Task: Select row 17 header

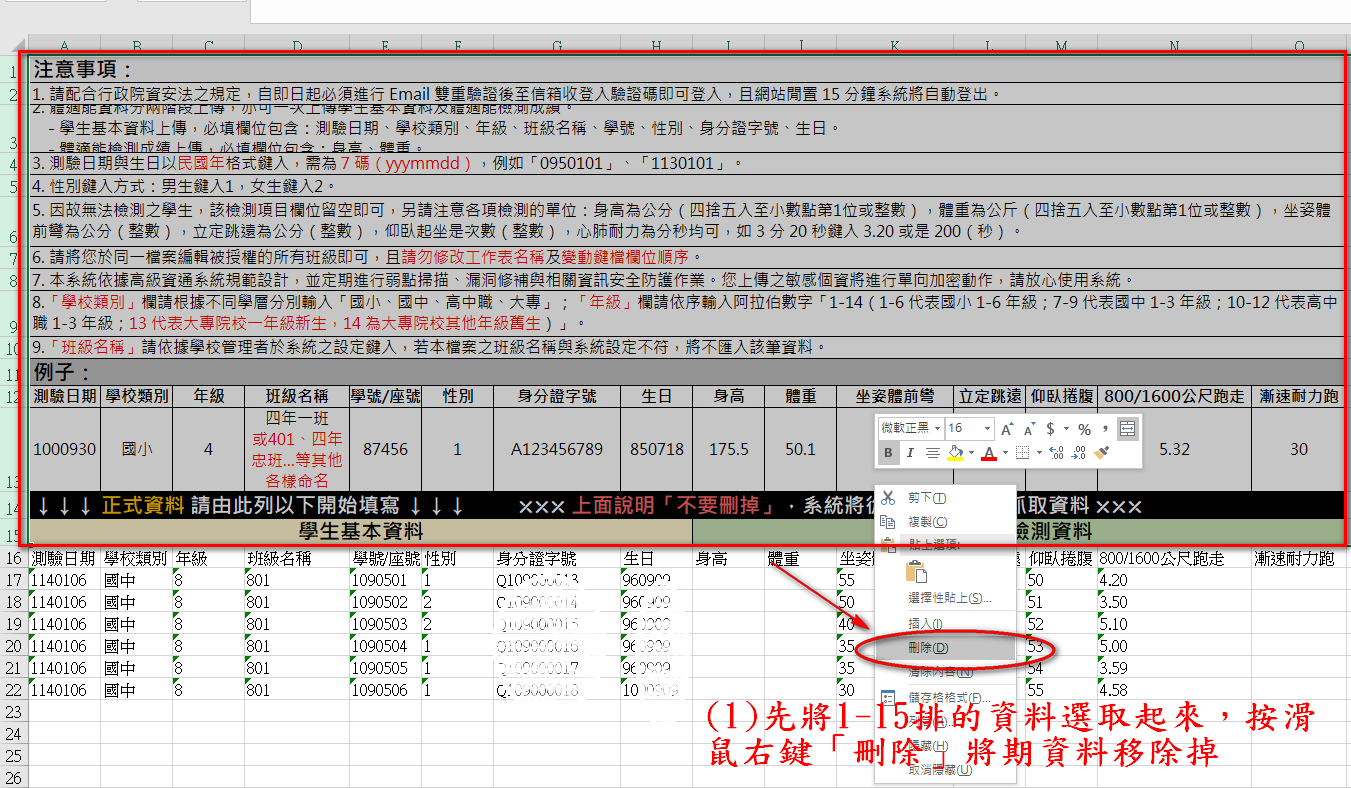Action: click(14, 580)
